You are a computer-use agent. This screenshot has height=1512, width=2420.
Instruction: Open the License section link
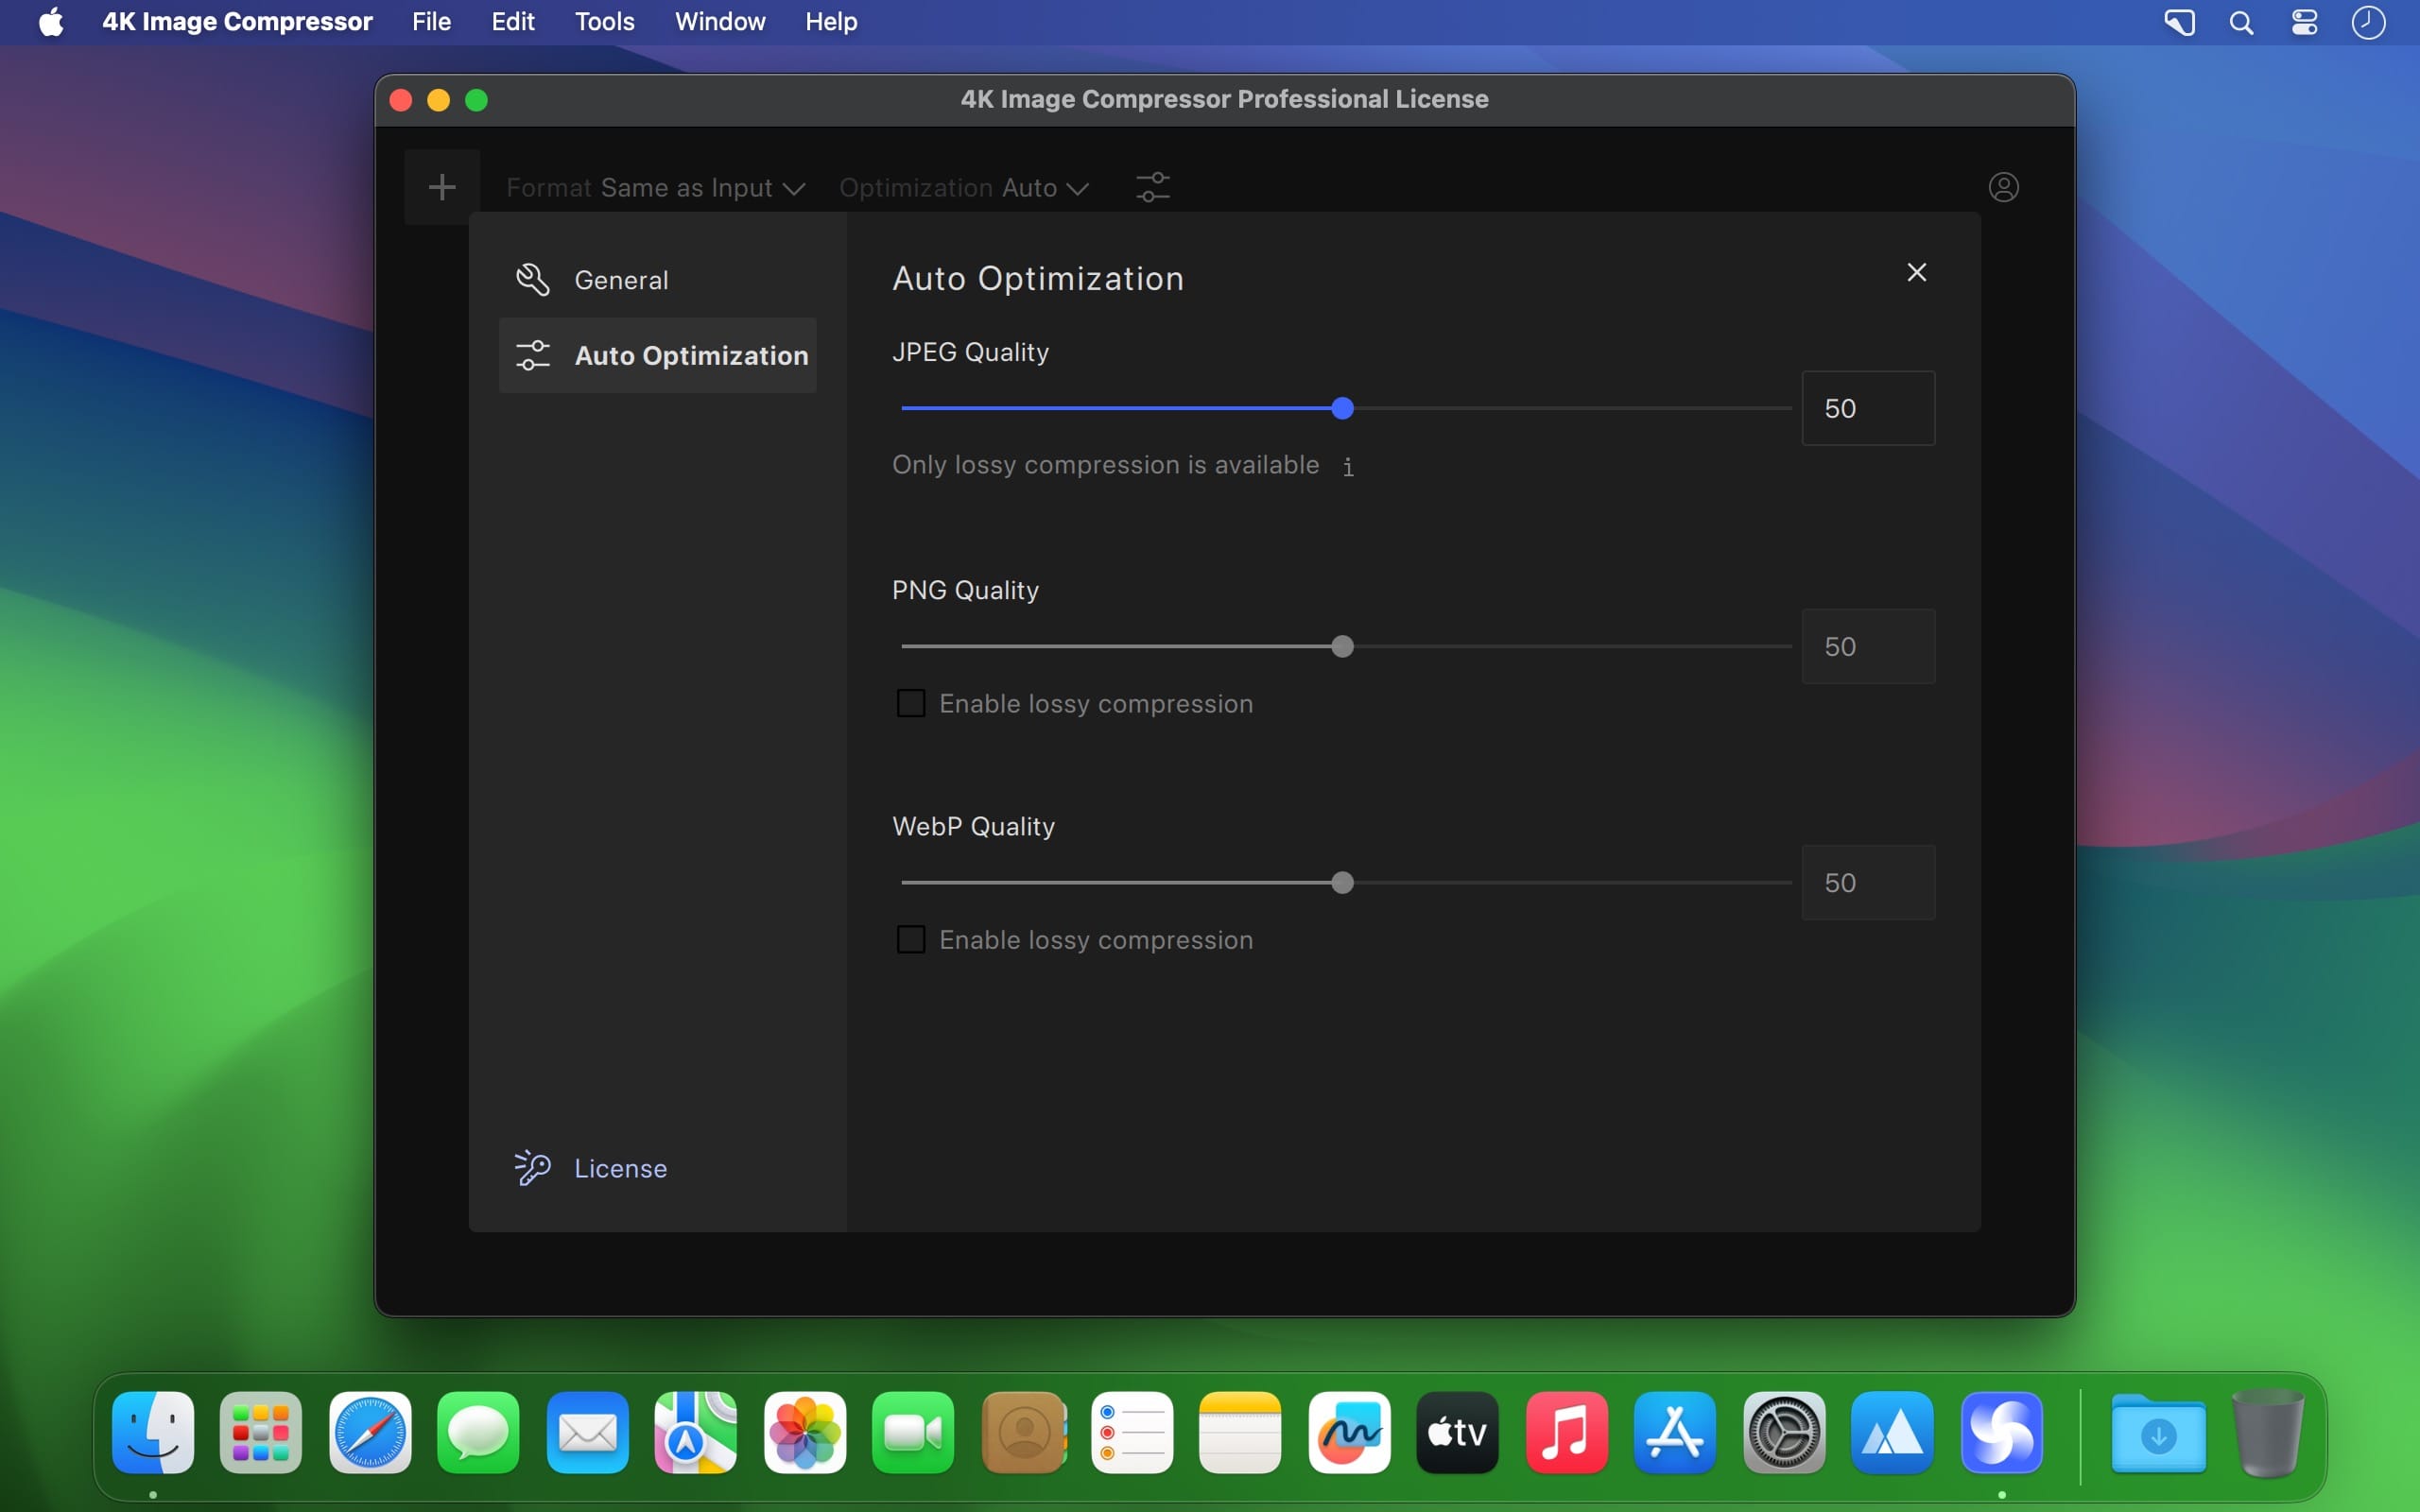coord(620,1168)
